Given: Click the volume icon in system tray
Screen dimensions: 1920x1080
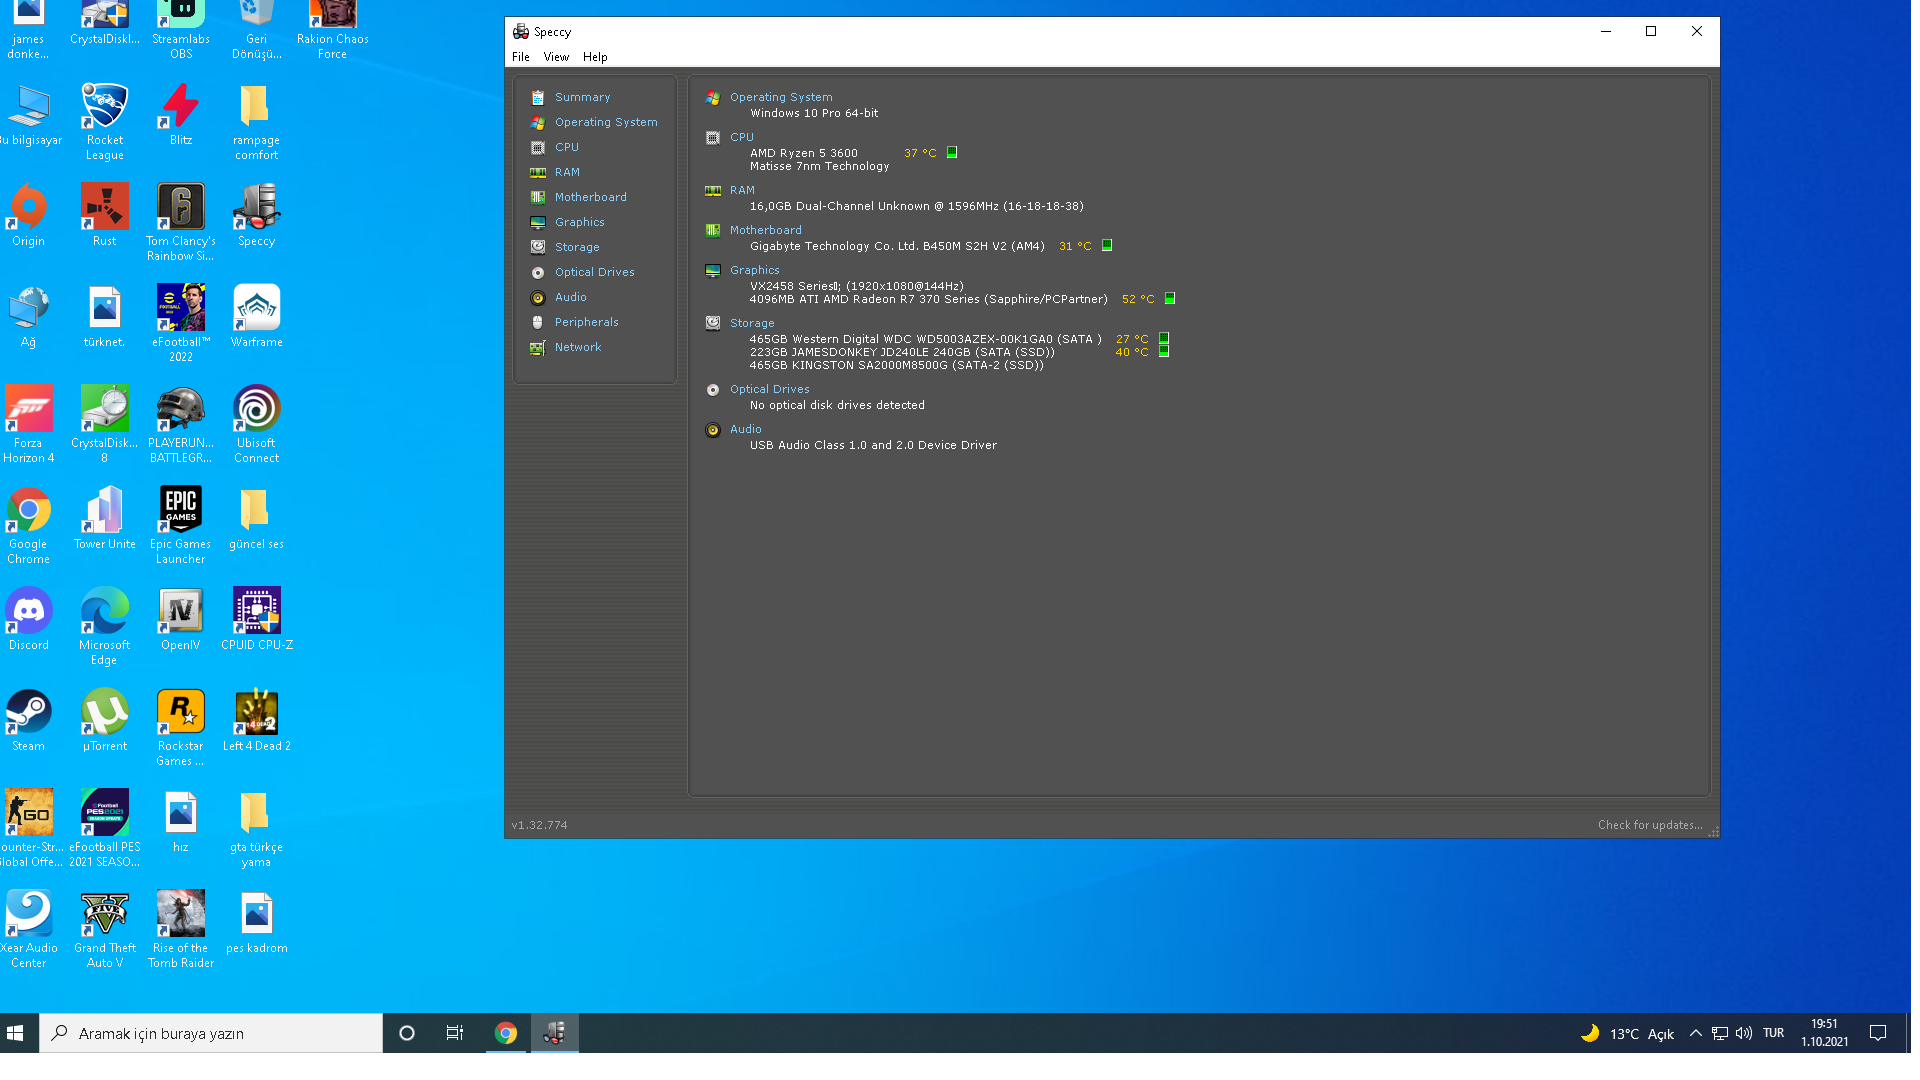Looking at the screenshot, I should pos(1743,1033).
